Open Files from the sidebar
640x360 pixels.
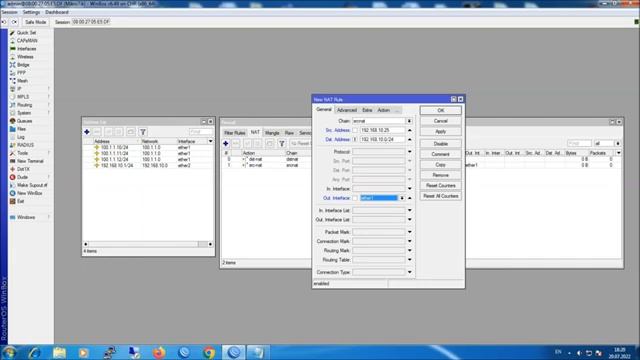(x=21, y=129)
